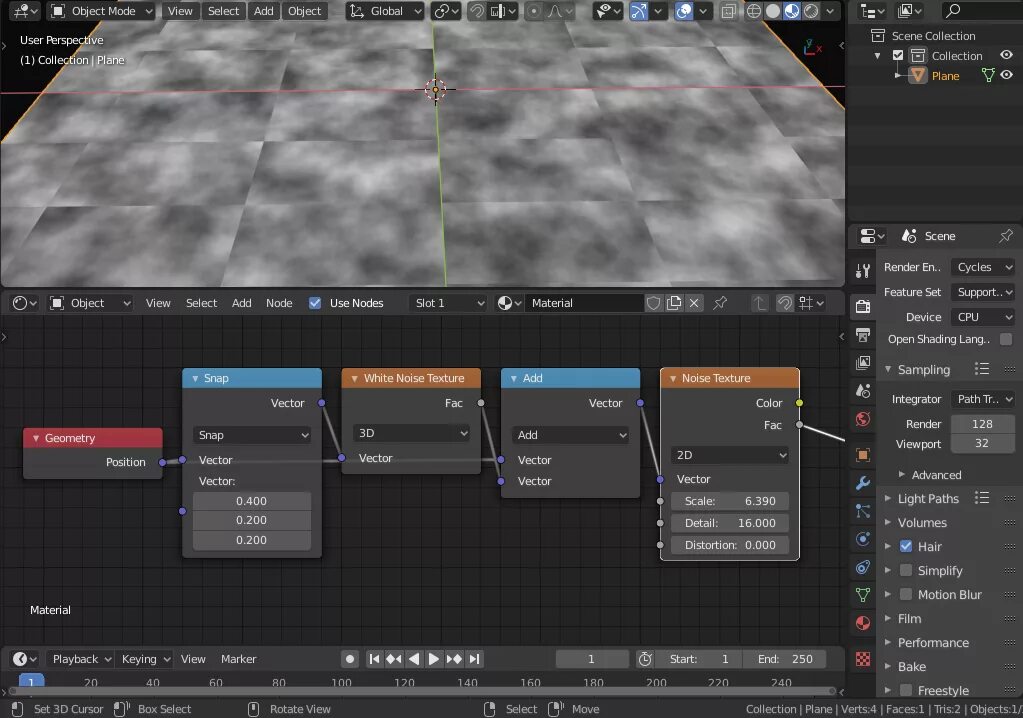Enable the Motion Blur checkbox

(x=906, y=595)
